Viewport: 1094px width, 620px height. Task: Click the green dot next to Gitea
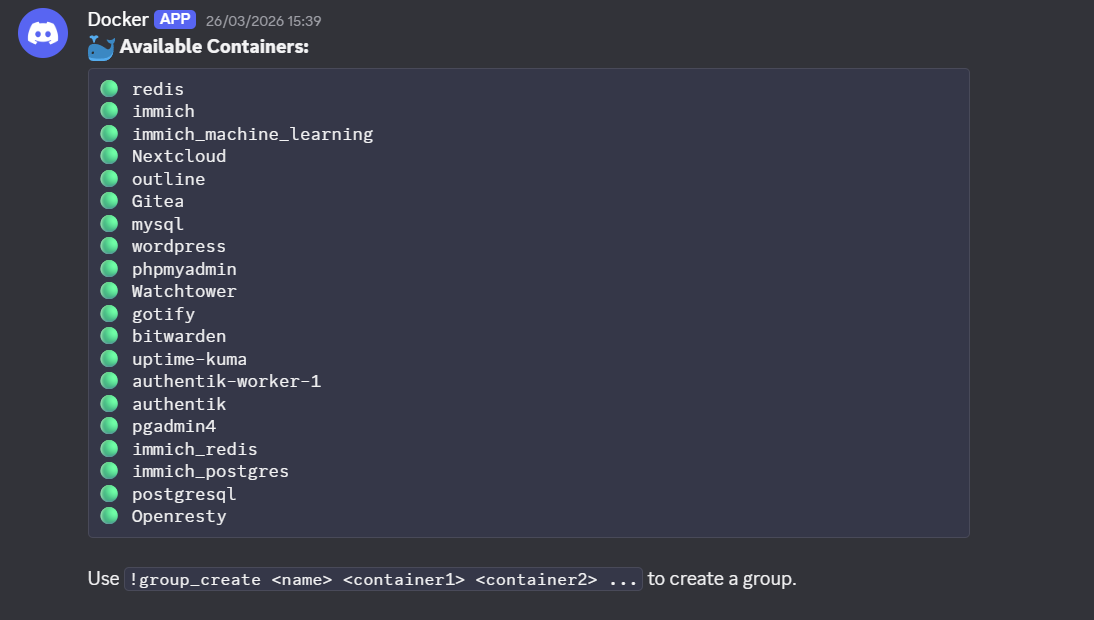[110, 201]
